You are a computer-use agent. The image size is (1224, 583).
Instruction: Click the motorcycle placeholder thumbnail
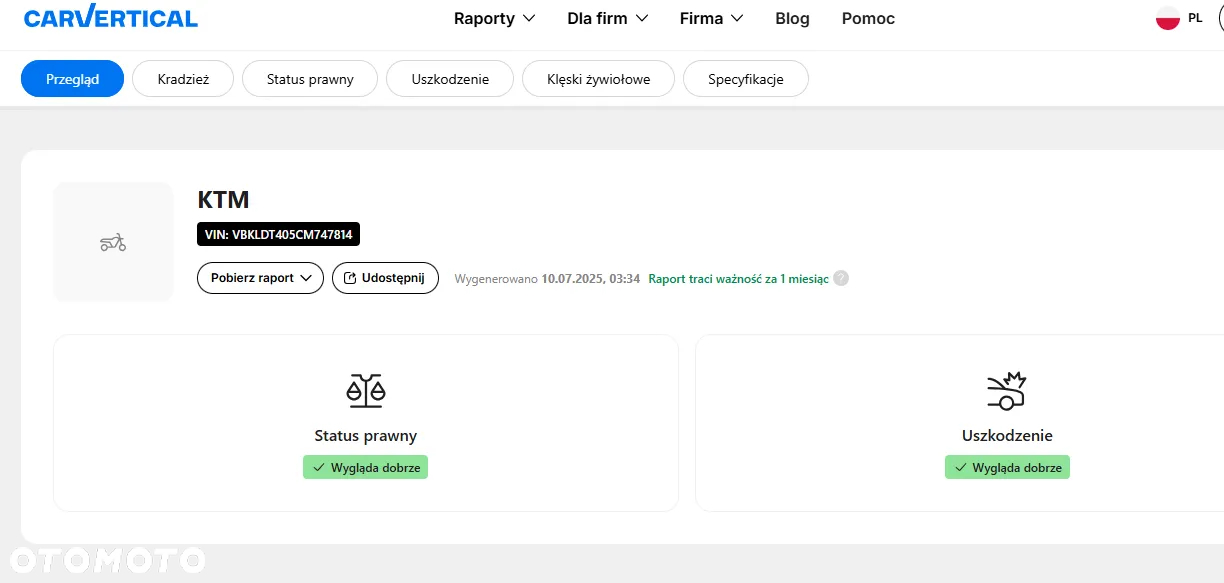pyautogui.click(x=113, y=241)
